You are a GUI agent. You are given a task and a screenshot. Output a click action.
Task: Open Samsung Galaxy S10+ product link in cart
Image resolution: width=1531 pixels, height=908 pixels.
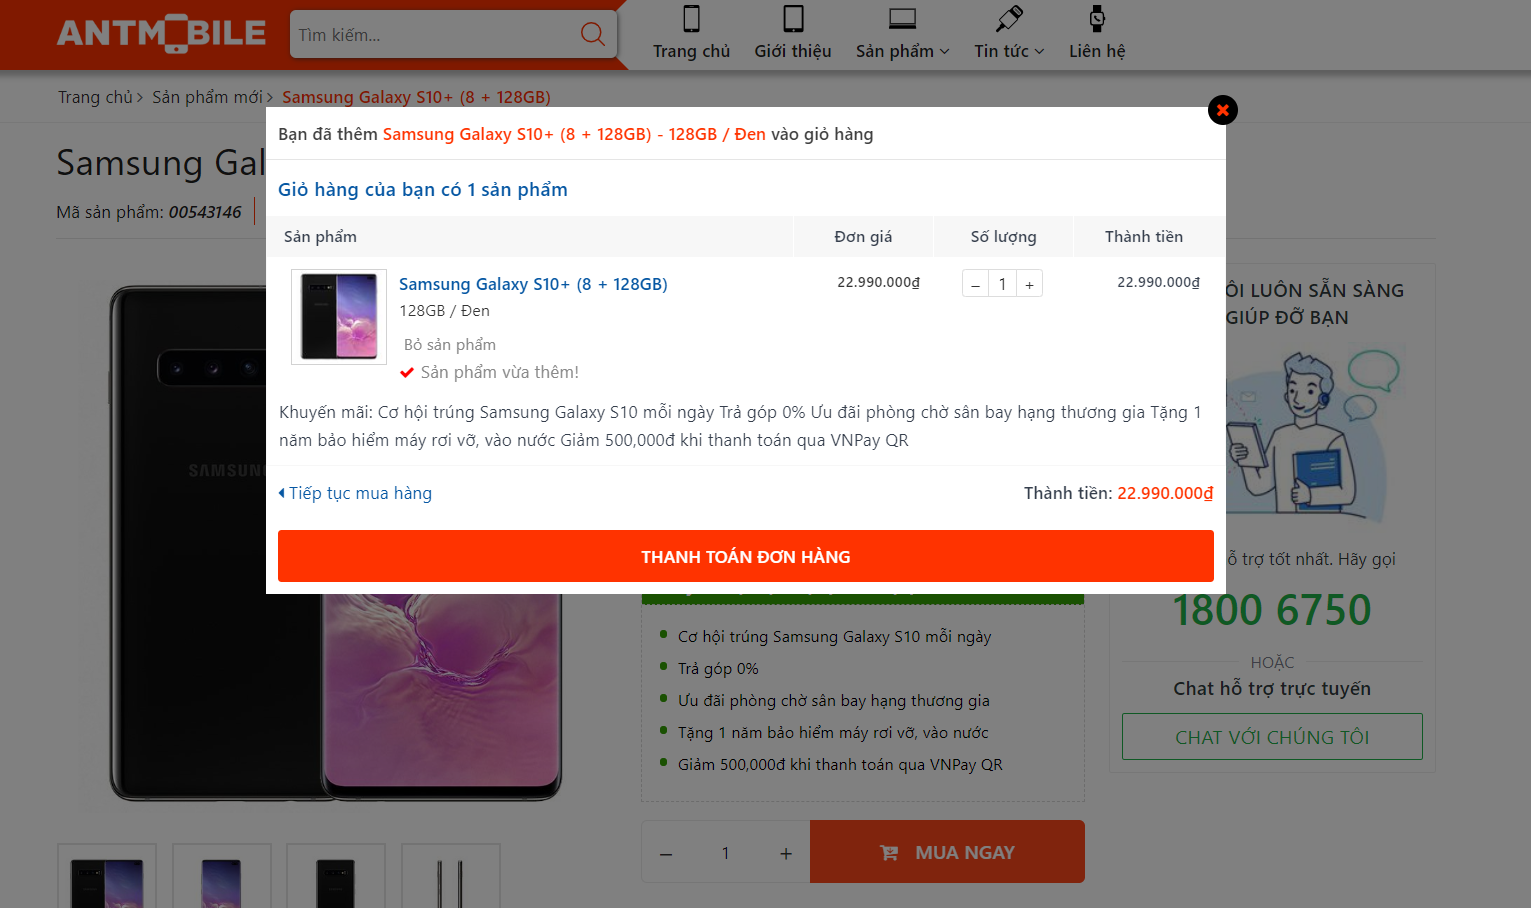[x=533, y=284]
